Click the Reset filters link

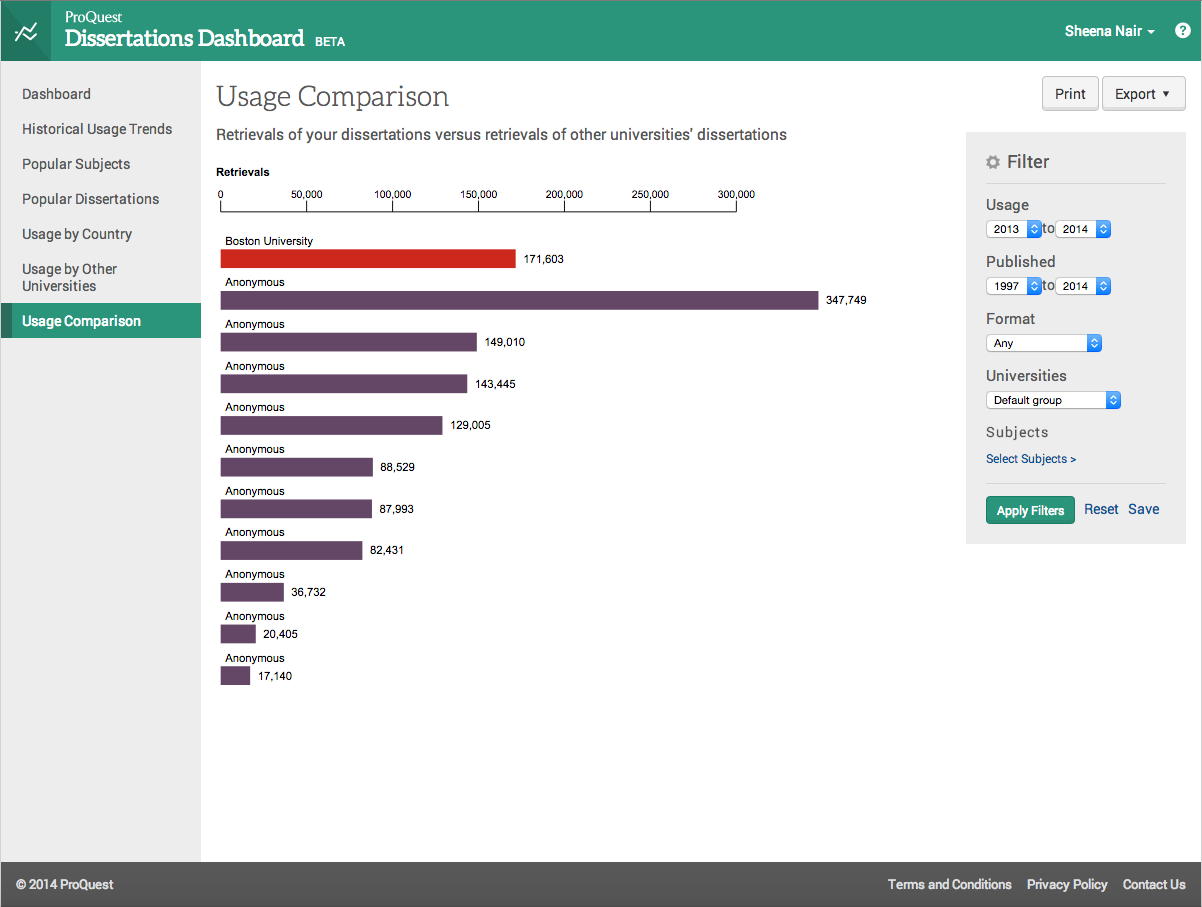[1101, 509]
